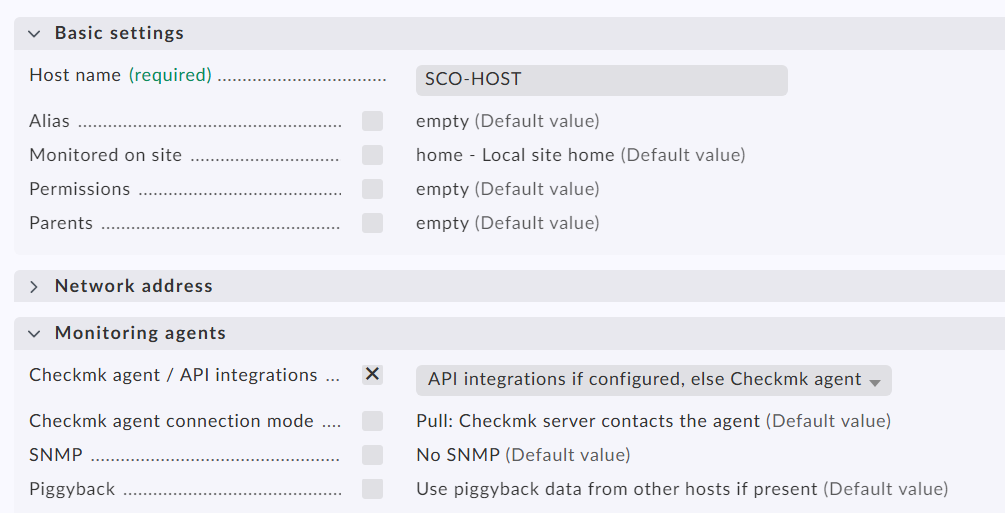Screen dimensions: 1005x513
Task: Click the Checkmk agent connection mode label
Action: (x=171, y=421)
